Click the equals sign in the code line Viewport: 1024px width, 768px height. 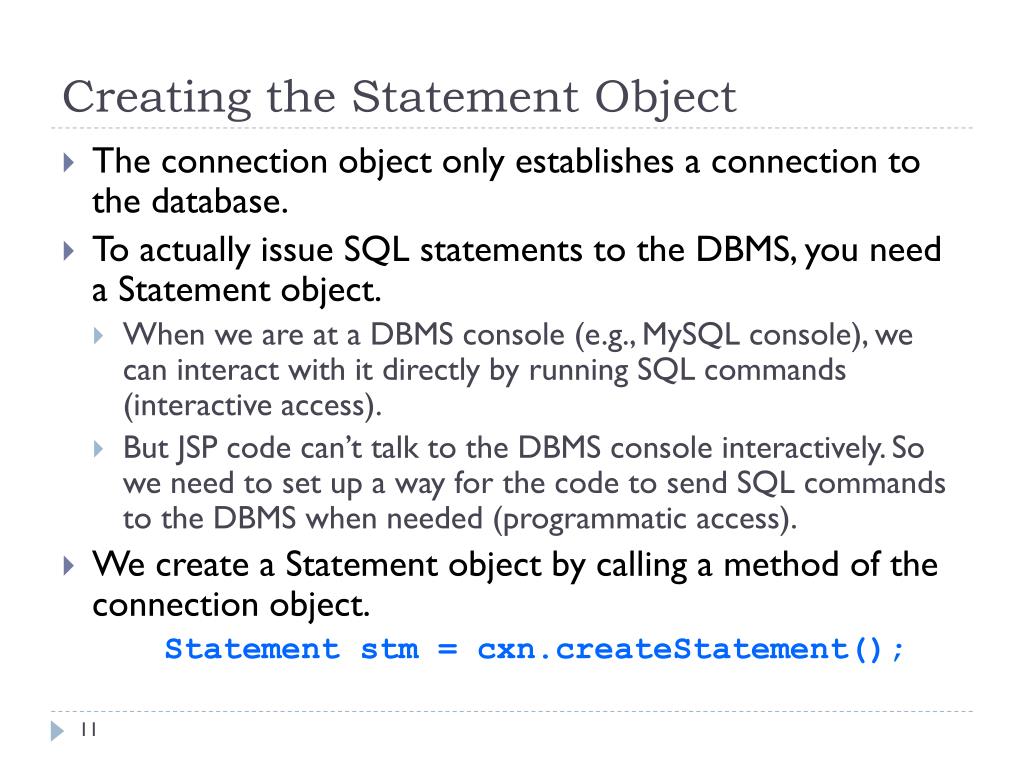pyautogui.click(x=448, y=649)
